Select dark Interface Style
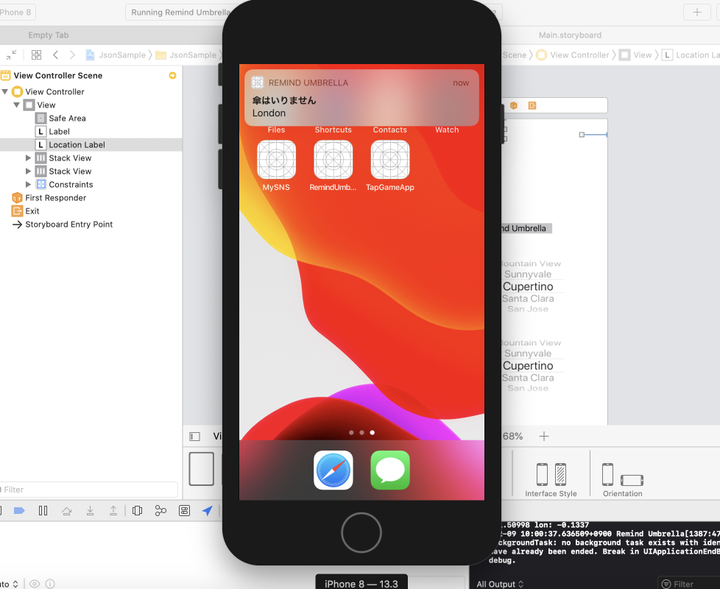 (560, 474)
